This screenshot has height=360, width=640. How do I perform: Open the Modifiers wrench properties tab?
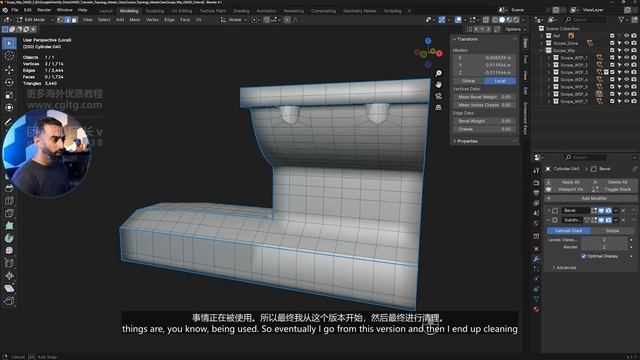point(536,259)
